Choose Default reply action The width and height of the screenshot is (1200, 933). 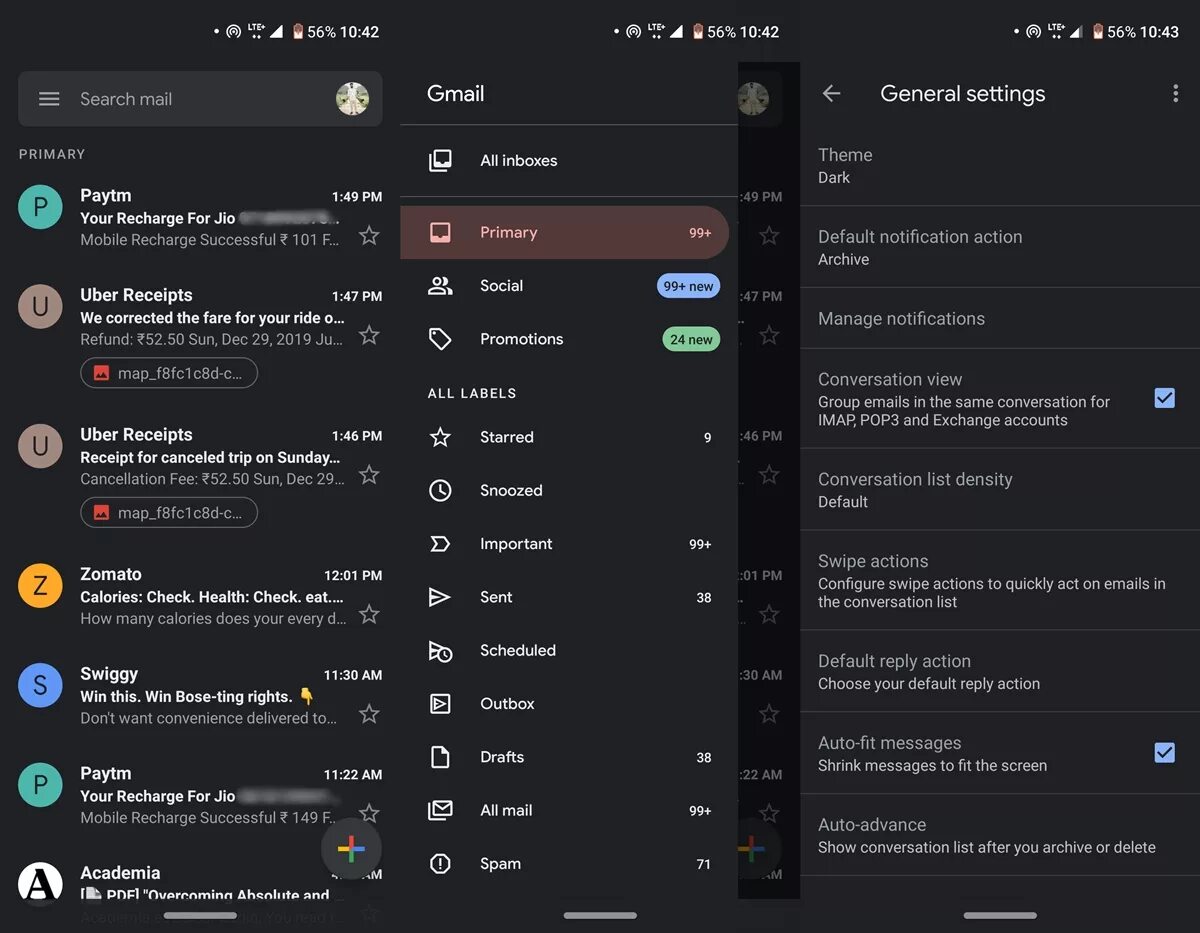[1000, 672]
